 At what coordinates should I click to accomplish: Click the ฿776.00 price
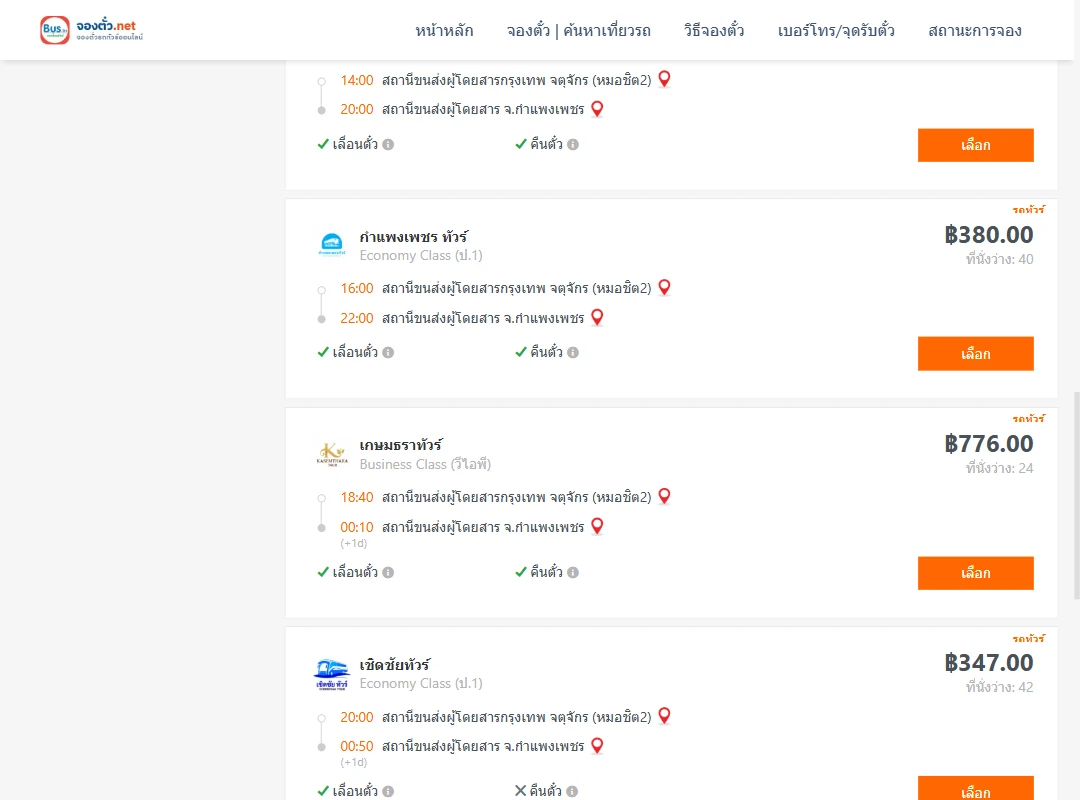pyautogui.click(x=988, y=444)
